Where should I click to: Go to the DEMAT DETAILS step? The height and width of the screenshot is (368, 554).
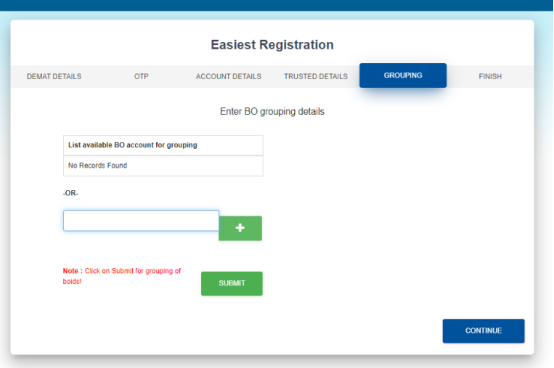coord(54,76)
